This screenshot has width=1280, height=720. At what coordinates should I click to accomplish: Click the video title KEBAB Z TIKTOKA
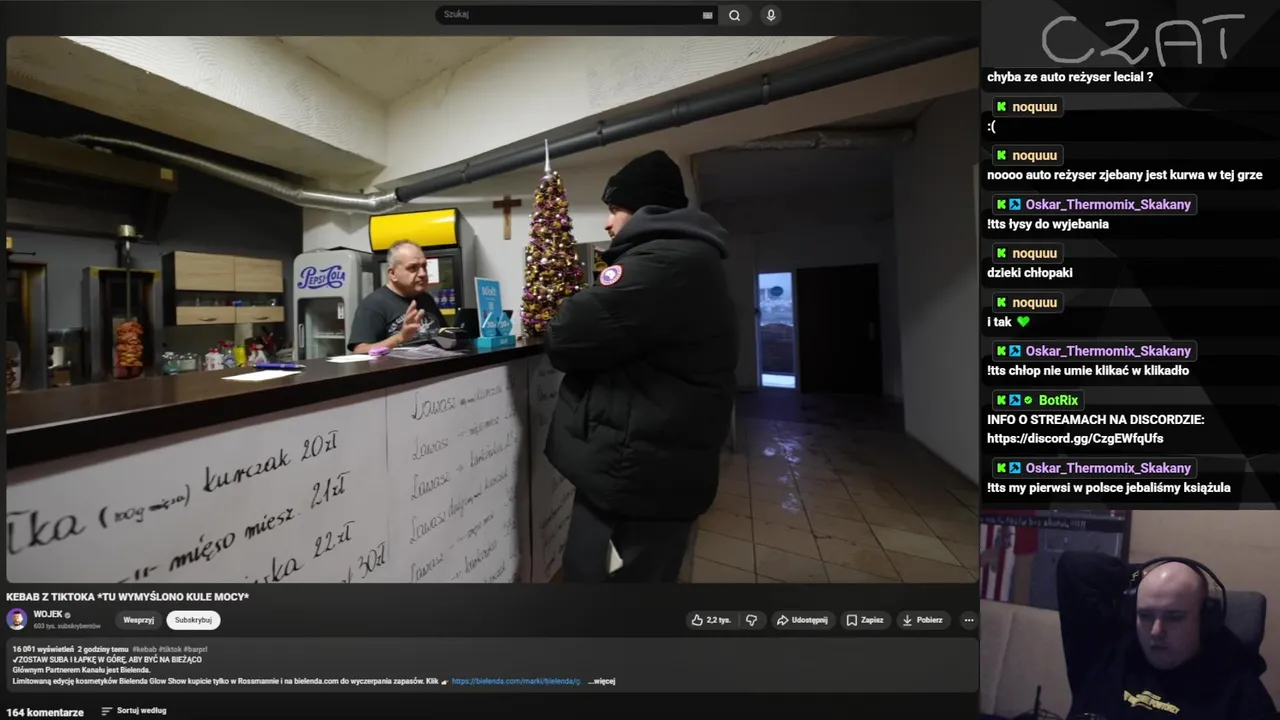[128, 597]
